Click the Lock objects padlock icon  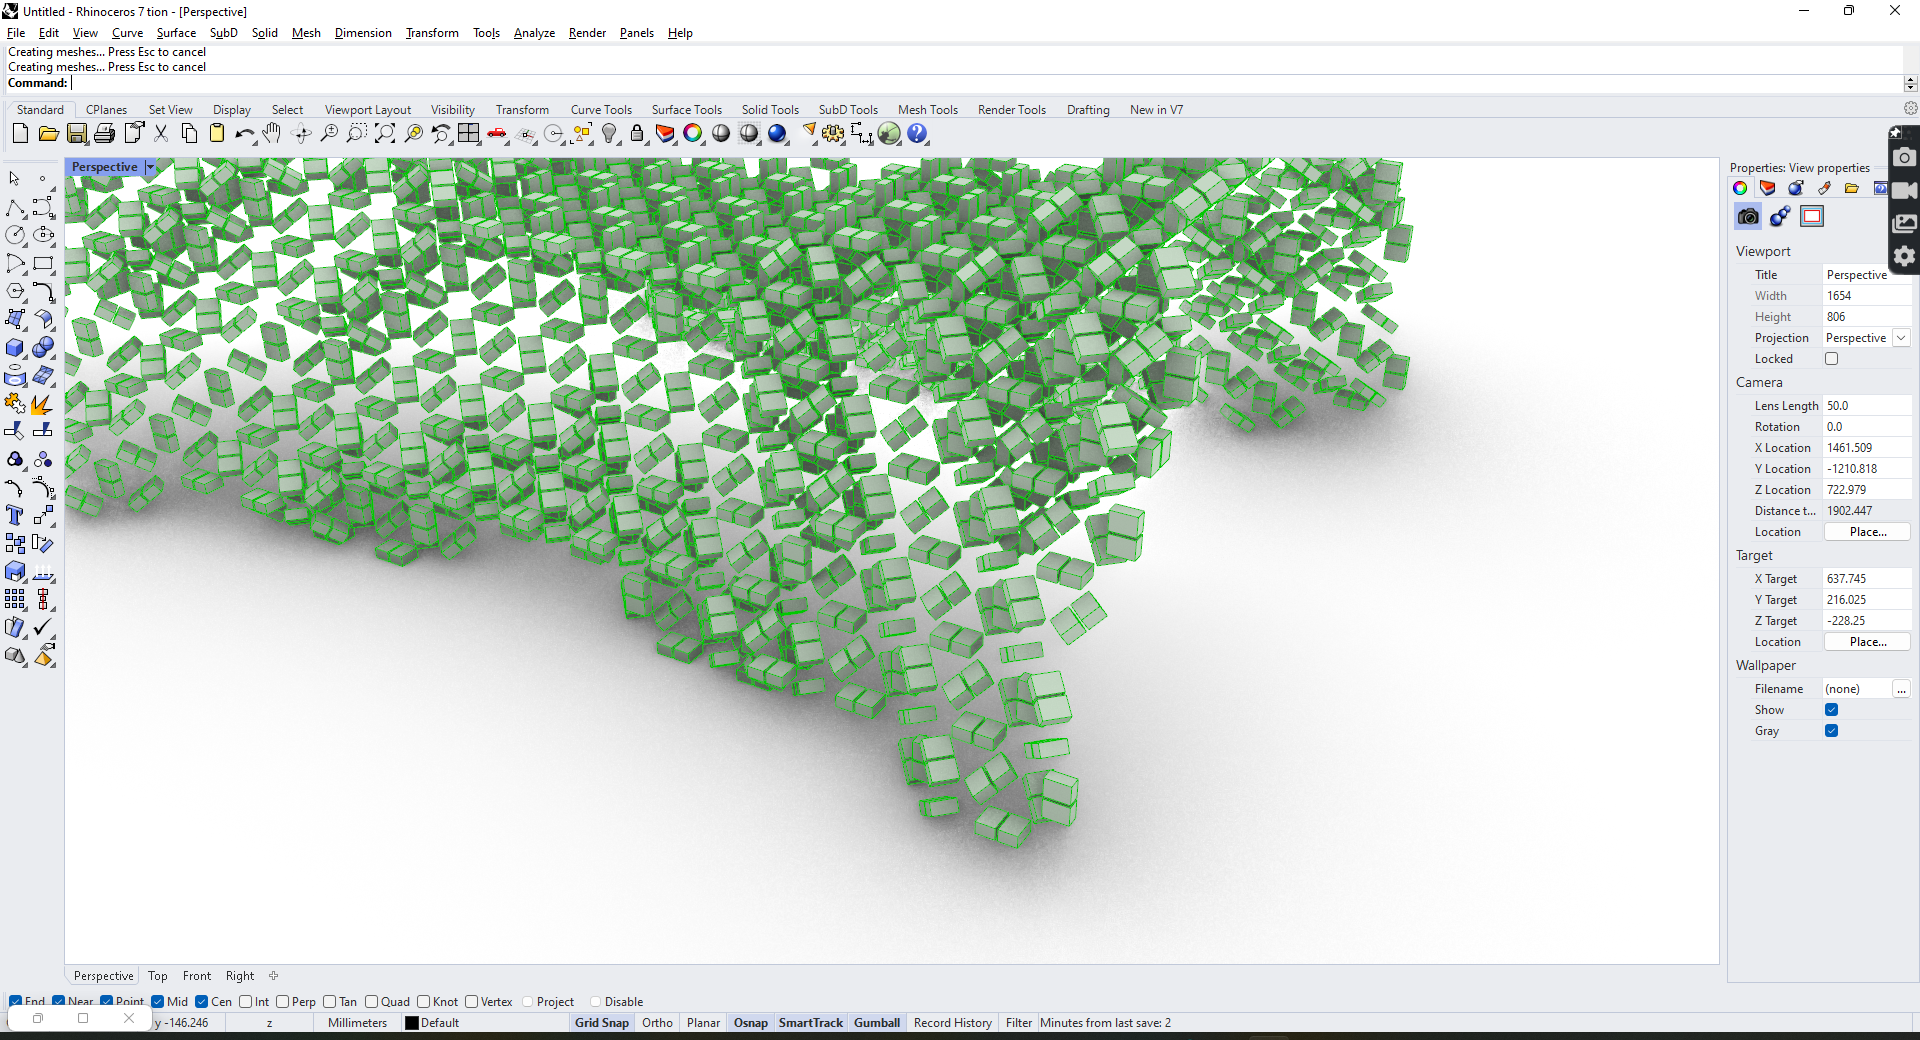[x=637, y=133]
